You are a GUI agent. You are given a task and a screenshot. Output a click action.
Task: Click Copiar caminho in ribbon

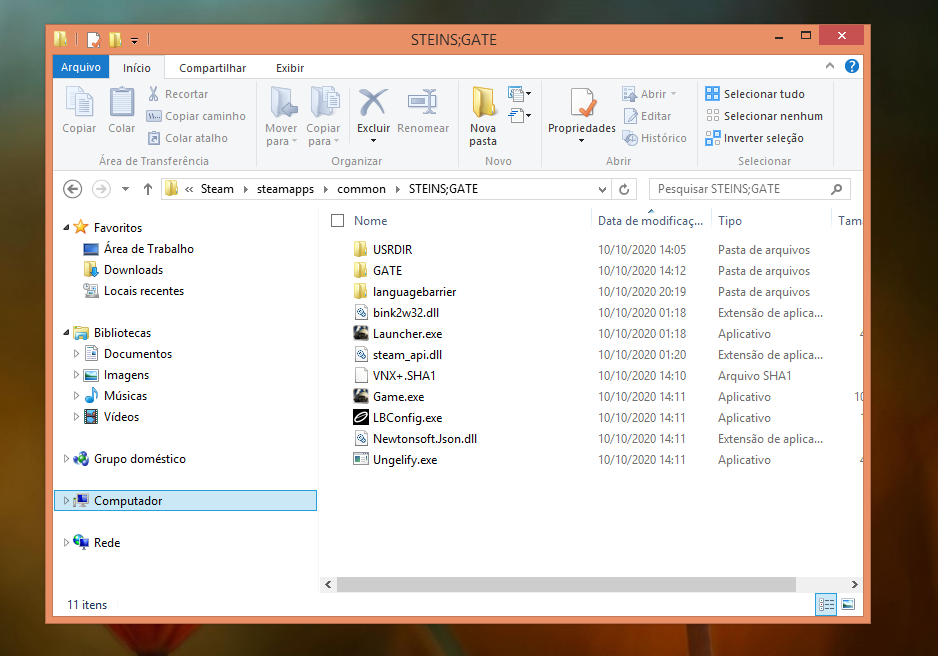tap(196, 116)
